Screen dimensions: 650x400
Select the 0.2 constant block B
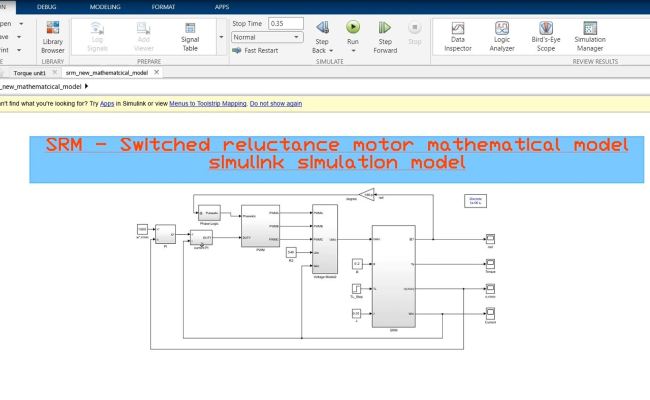(x=357, y=264)
